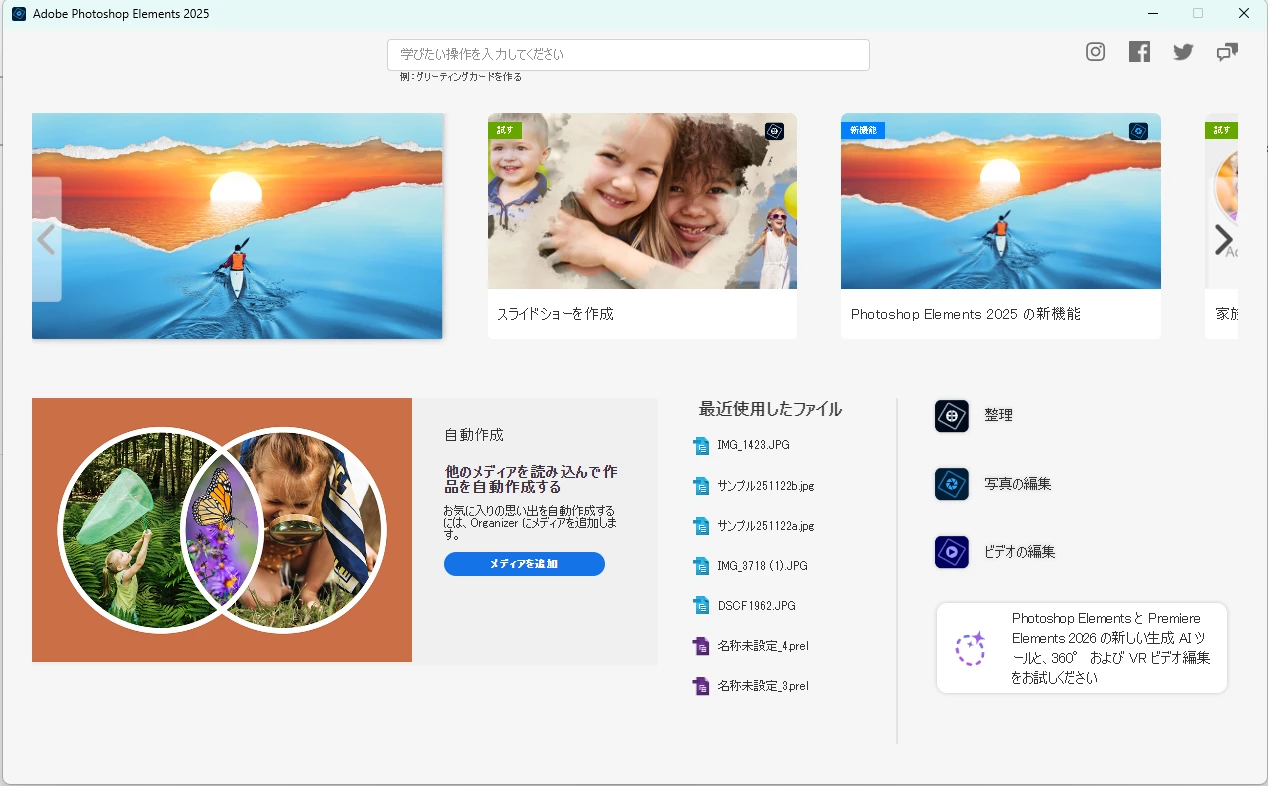Launch Video Editor via ビデオの編集 icon
Viewport: 1268px width, 786px height.
[x=951, y=552]
